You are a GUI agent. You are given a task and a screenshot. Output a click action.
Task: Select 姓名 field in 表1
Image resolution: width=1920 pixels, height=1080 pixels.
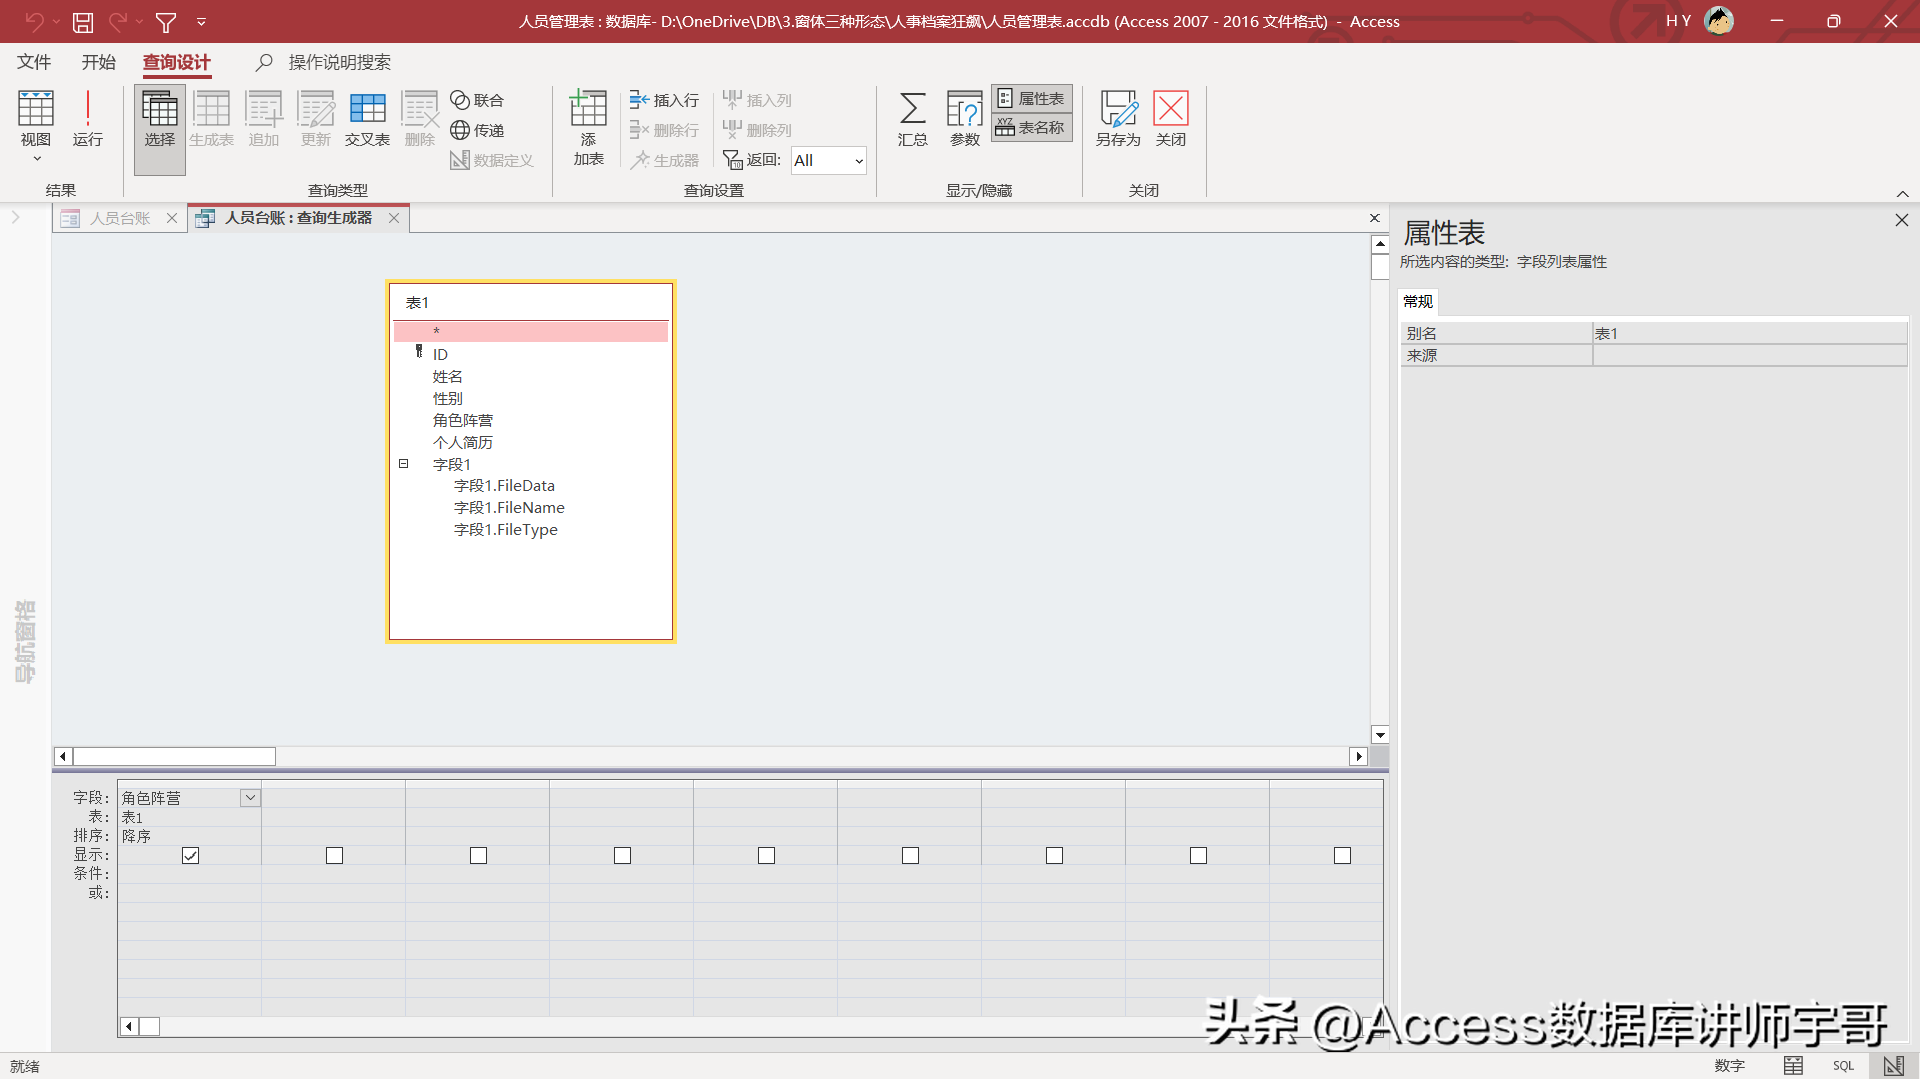coord(447,376)
